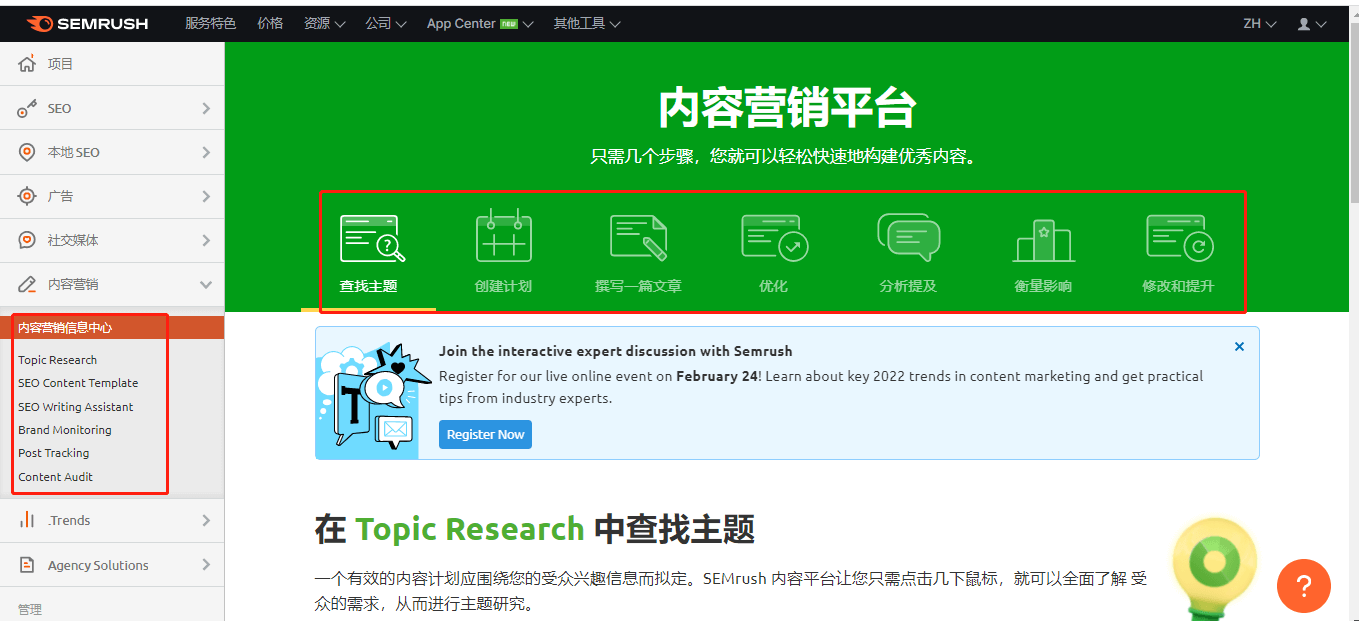Select the 查找主题 tab label

click(x=368, y=286)
